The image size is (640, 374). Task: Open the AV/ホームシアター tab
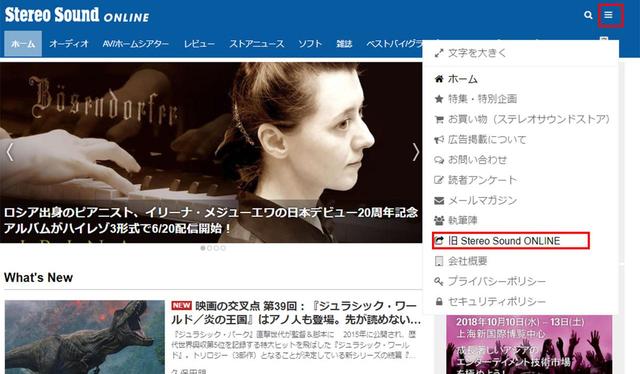pyautogui.click(x=136, y=43)
